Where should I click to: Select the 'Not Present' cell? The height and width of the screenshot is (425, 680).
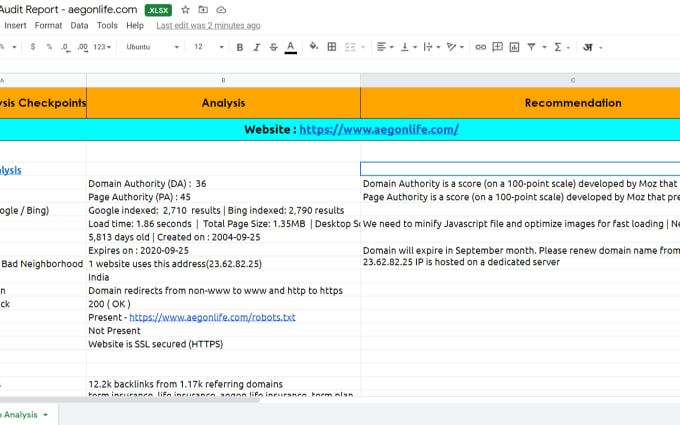[223, 330]
